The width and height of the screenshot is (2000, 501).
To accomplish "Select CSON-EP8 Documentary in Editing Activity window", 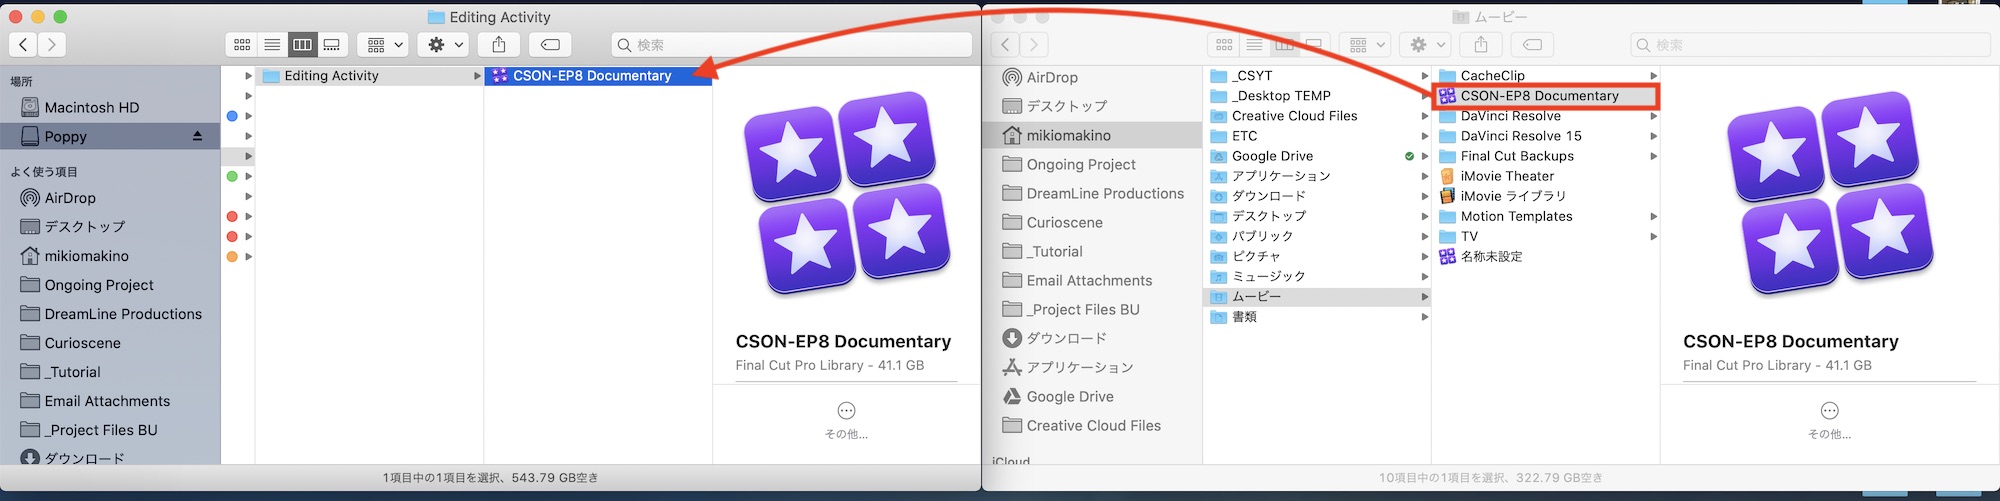I will point(598,76).
